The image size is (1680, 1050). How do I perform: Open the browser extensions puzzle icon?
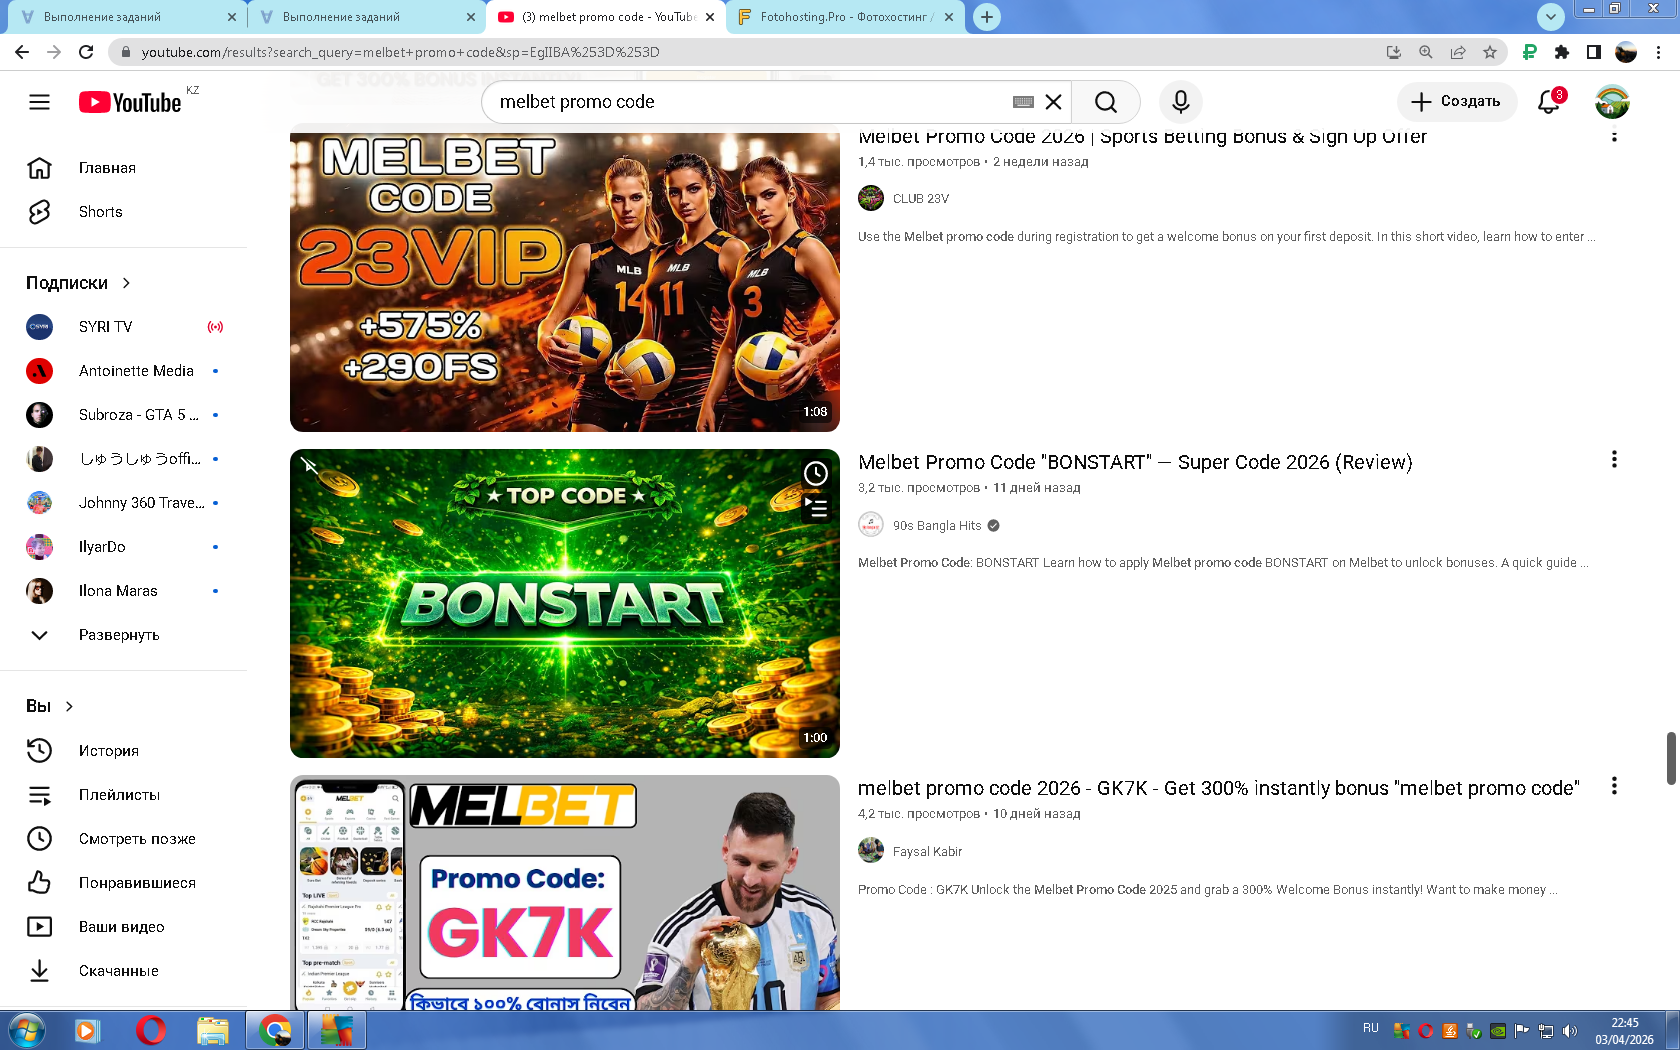[x=1562, y=52]
